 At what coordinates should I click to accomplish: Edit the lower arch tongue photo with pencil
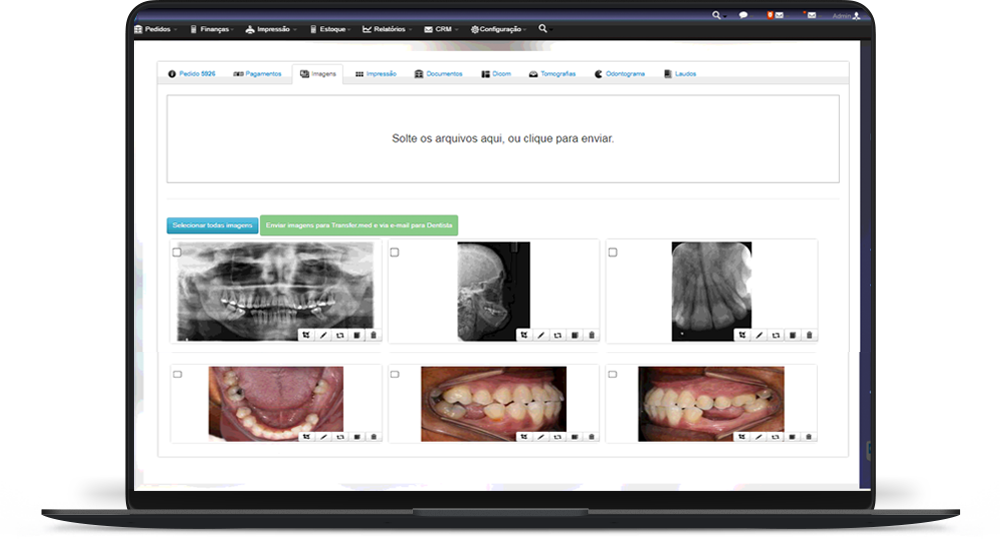(x=323, y=437)
